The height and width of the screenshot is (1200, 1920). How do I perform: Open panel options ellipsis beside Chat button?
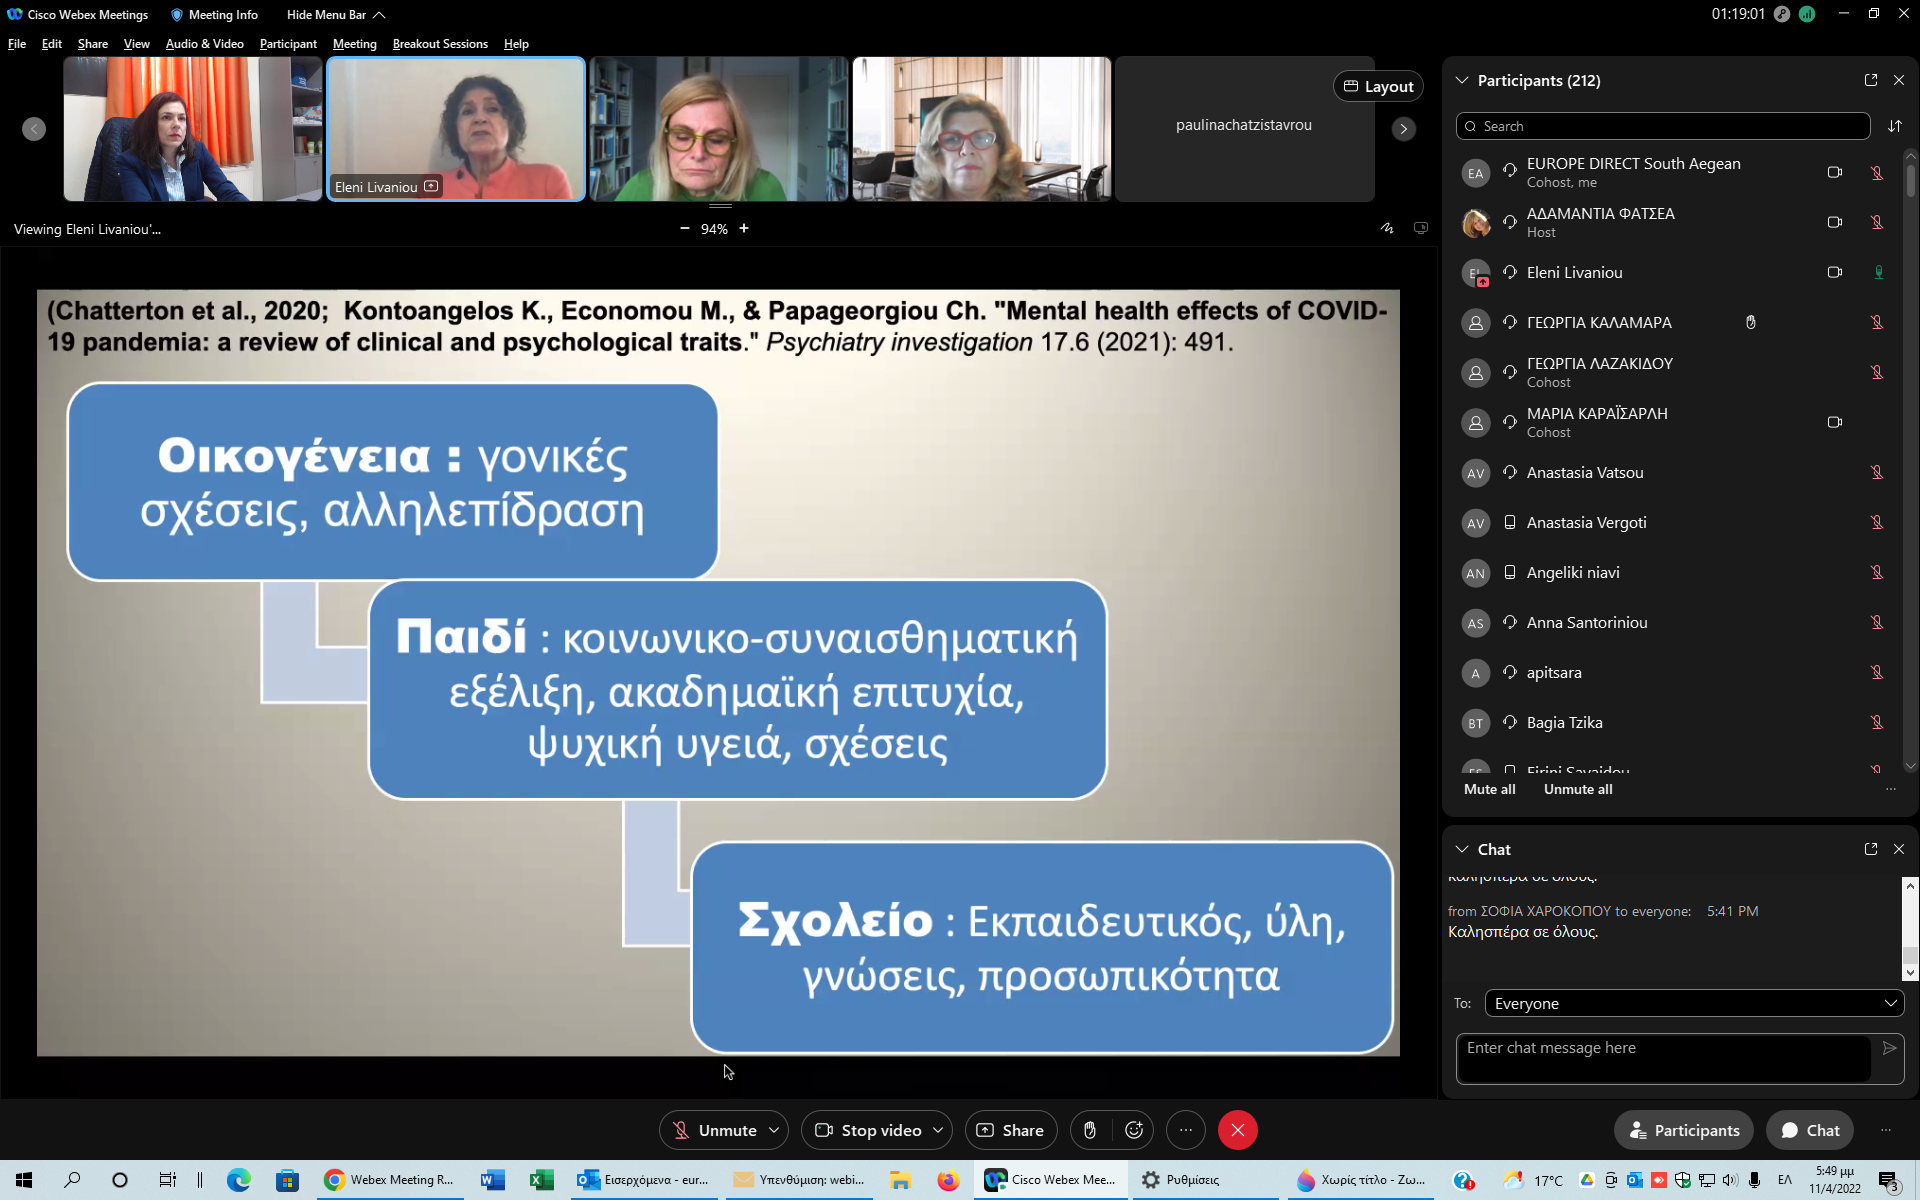pyautogui.click(x=1886, y=1130)
